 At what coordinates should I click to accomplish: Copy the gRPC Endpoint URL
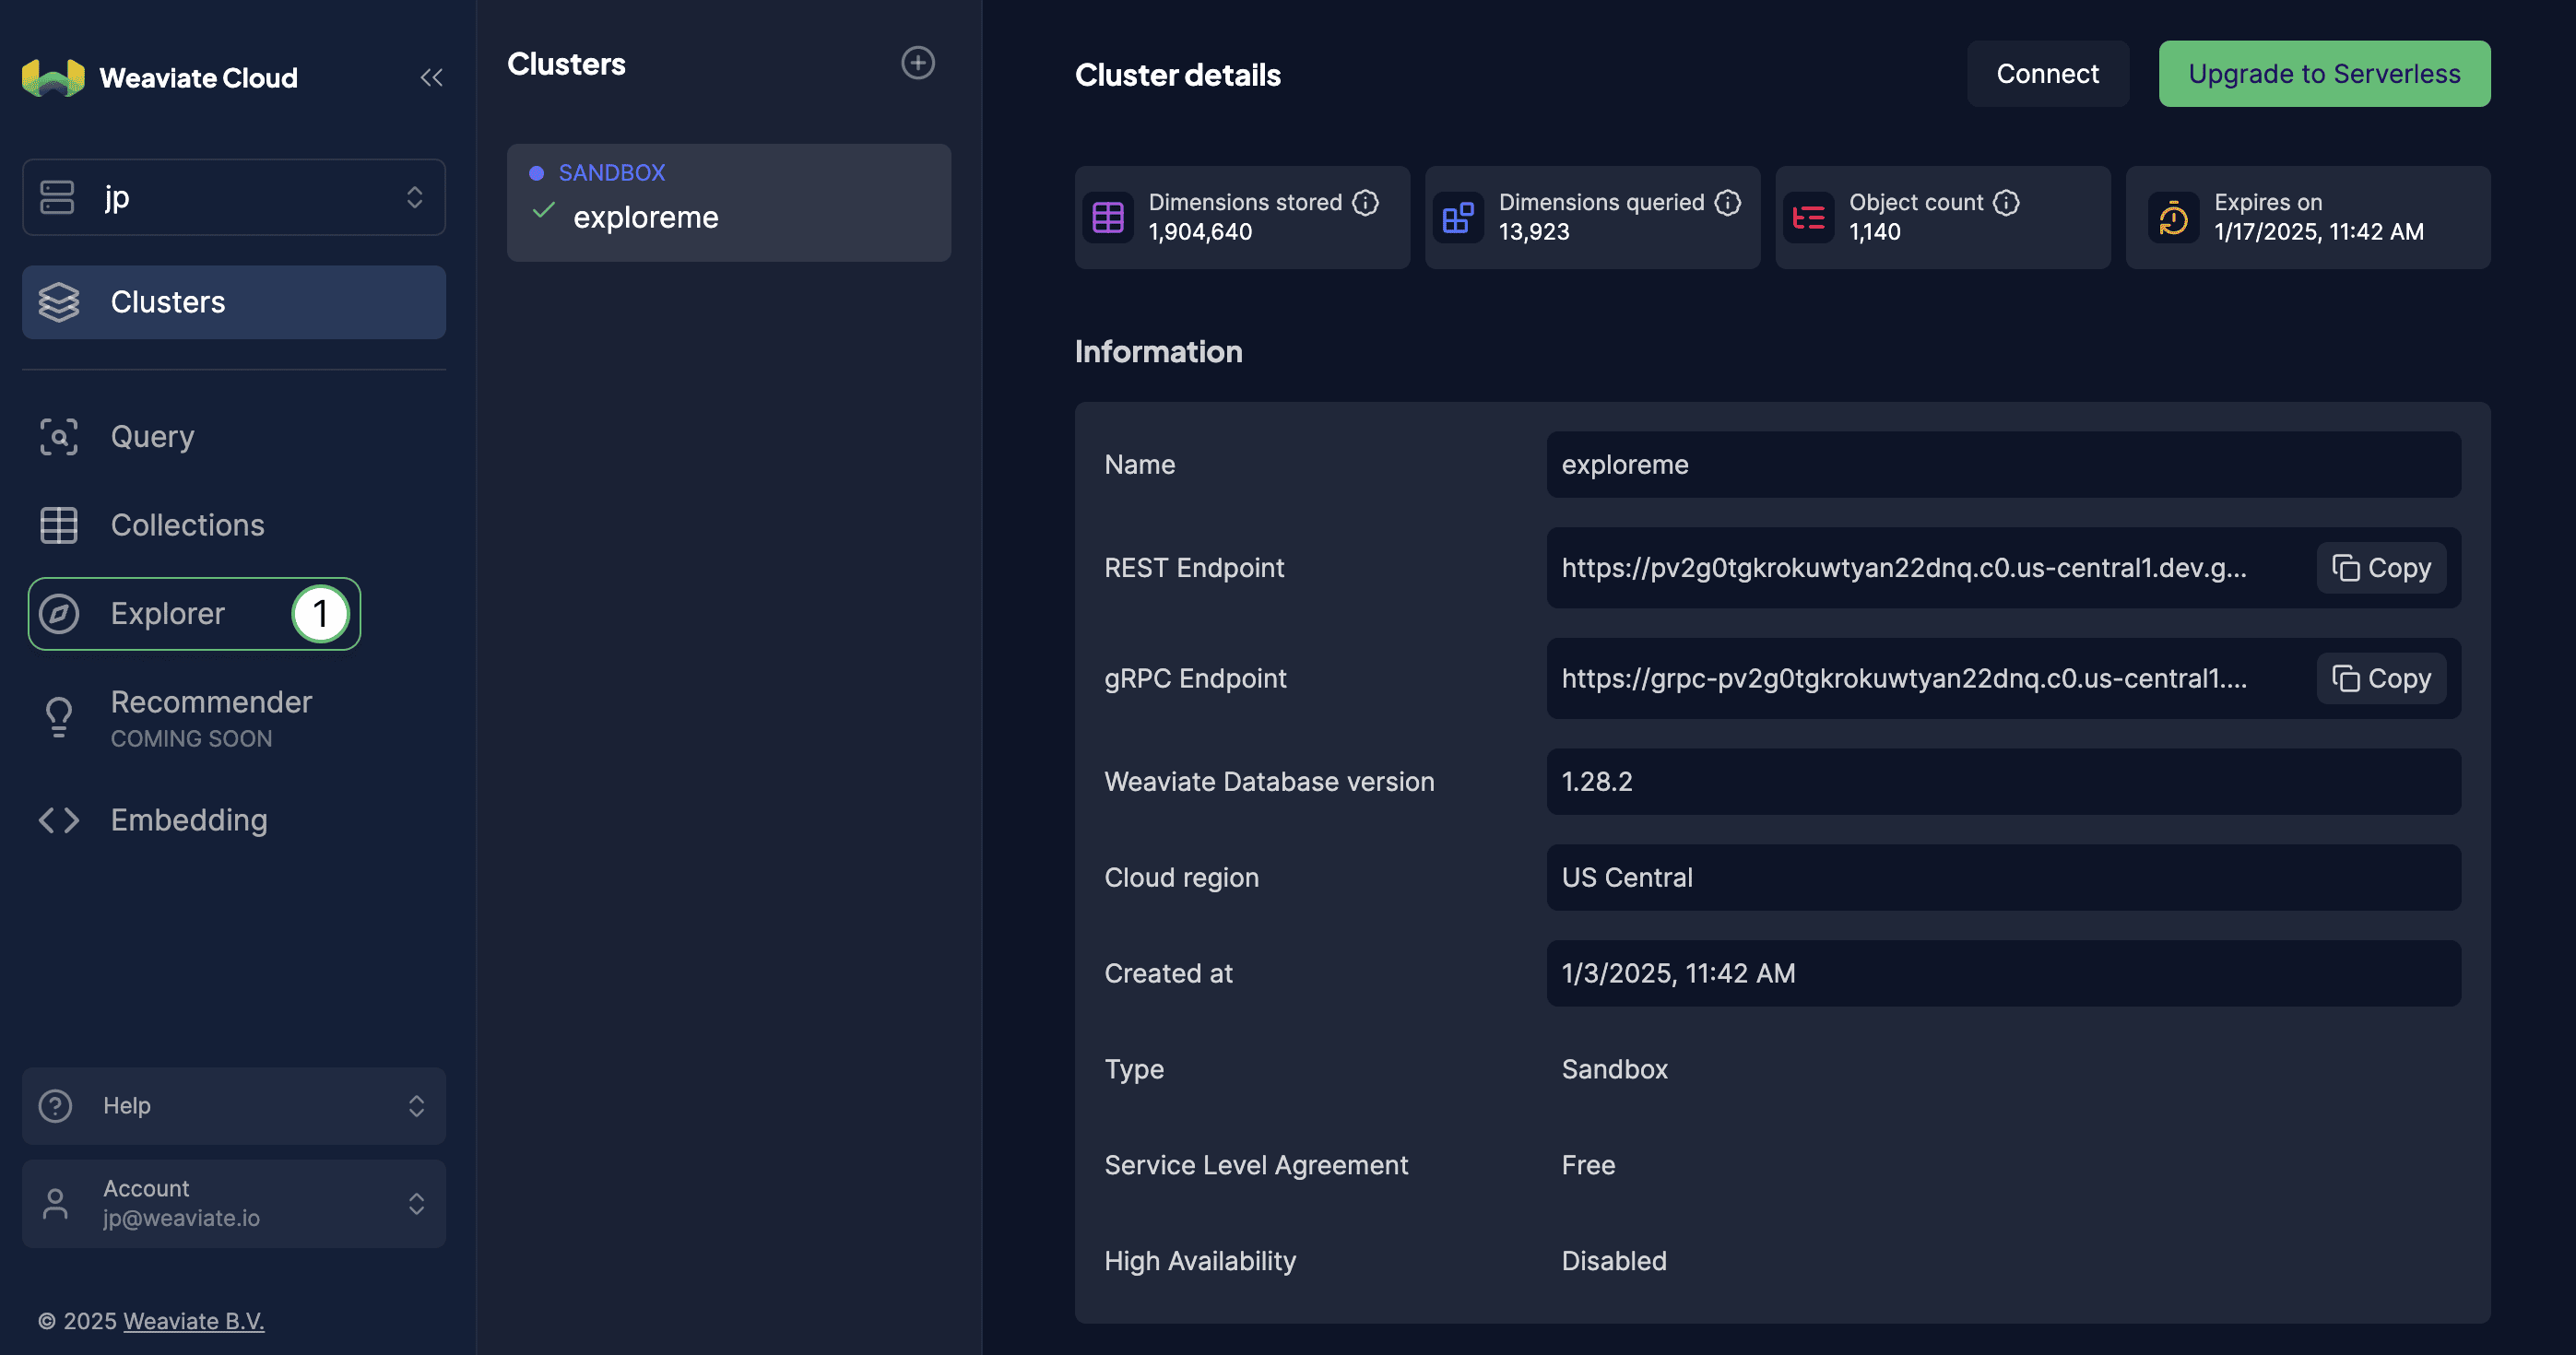(2381, 678)
